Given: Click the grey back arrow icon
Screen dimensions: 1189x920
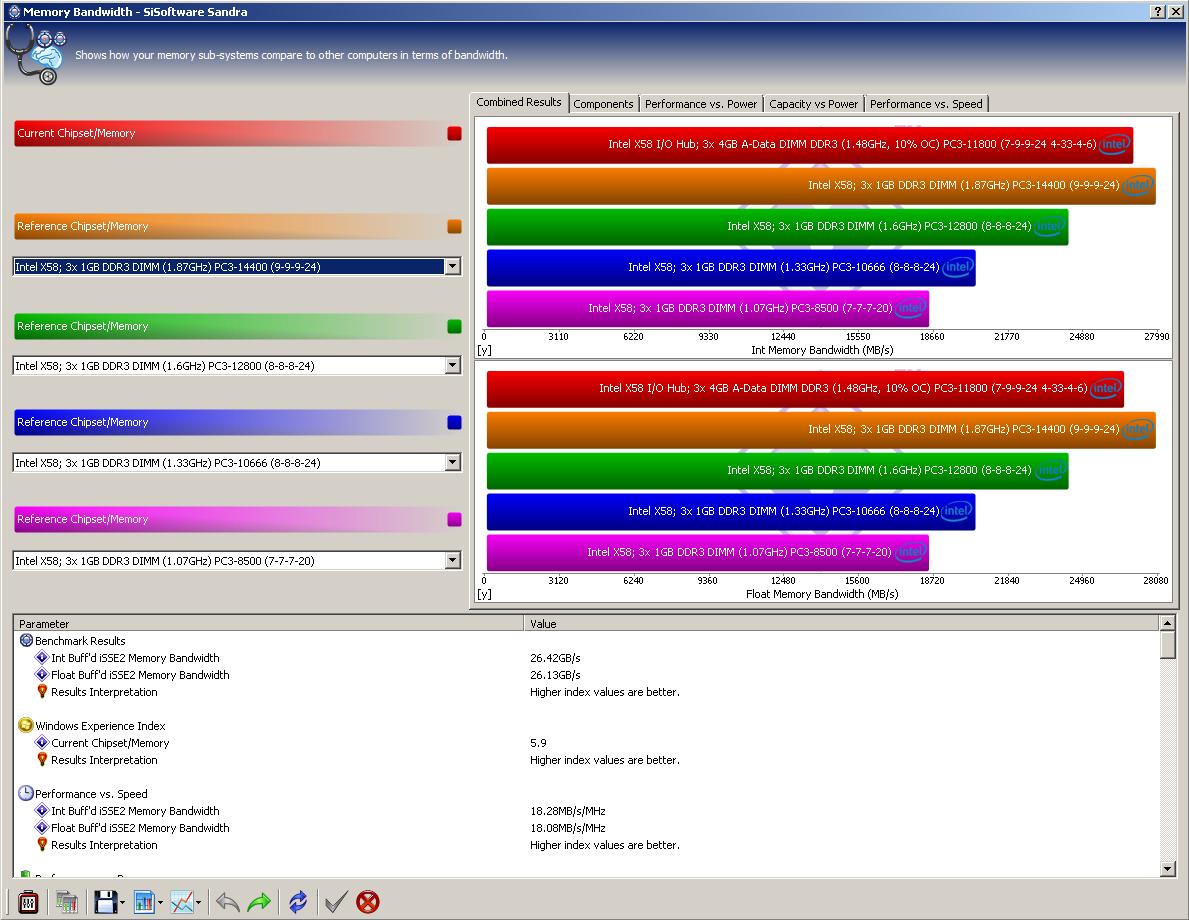Looking at the screenshot, I should (x=227, y=902).
